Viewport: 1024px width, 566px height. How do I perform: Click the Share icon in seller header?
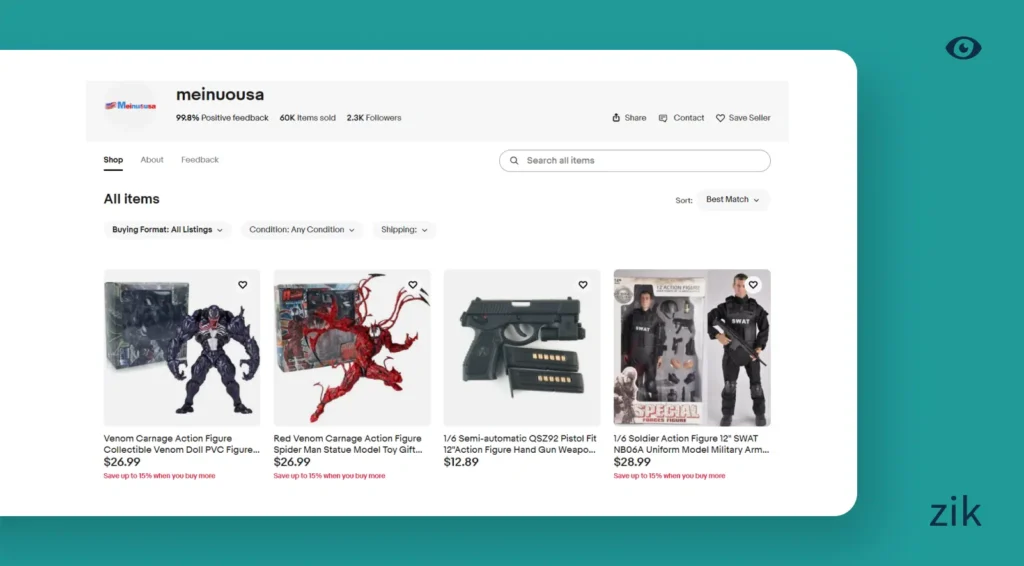(616, 118)
